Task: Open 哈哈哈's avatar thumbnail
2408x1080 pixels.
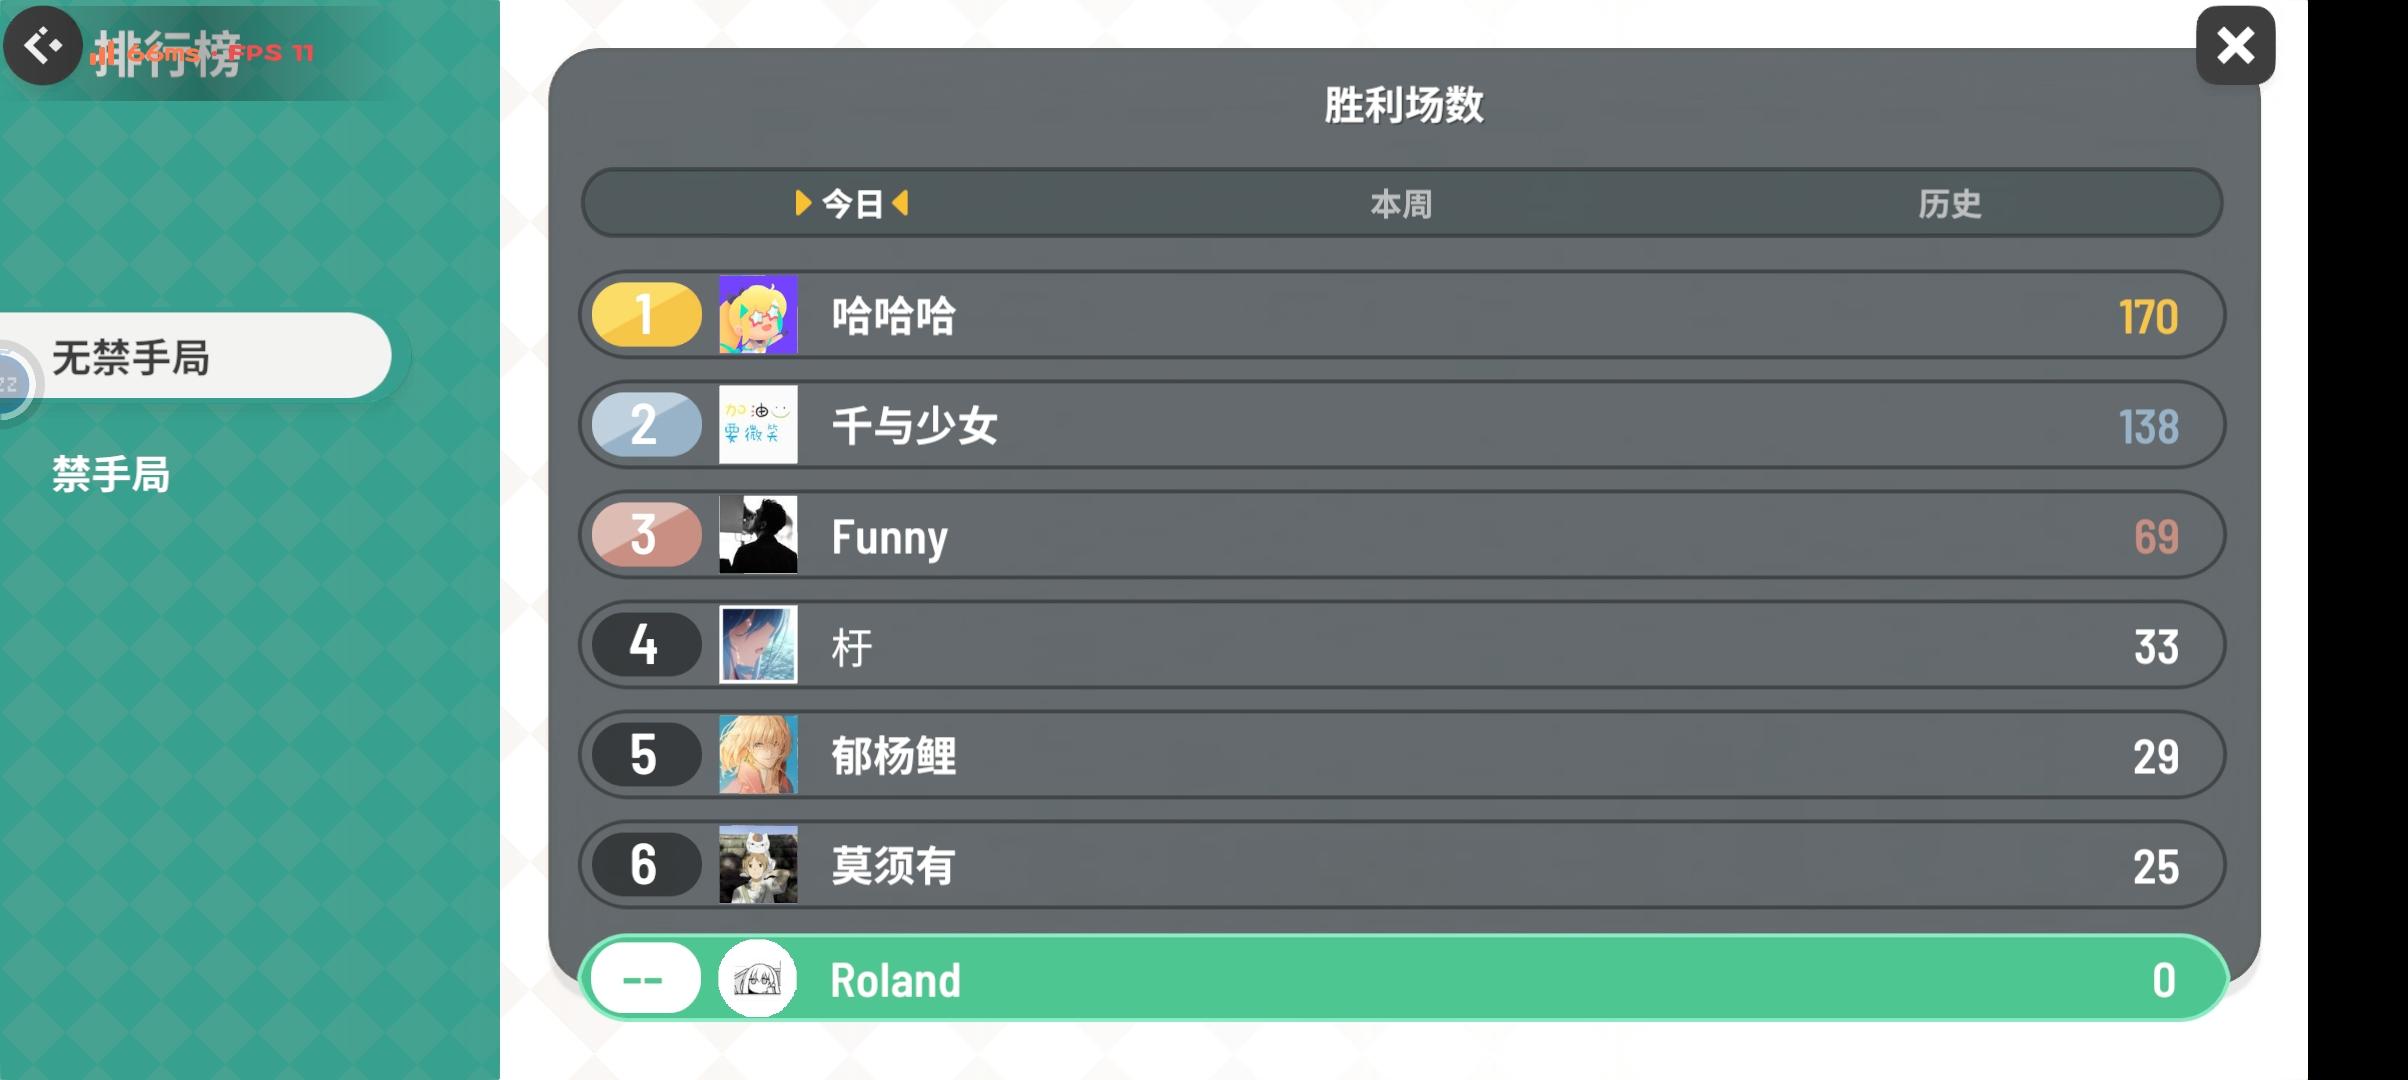Action: (758, 314)
